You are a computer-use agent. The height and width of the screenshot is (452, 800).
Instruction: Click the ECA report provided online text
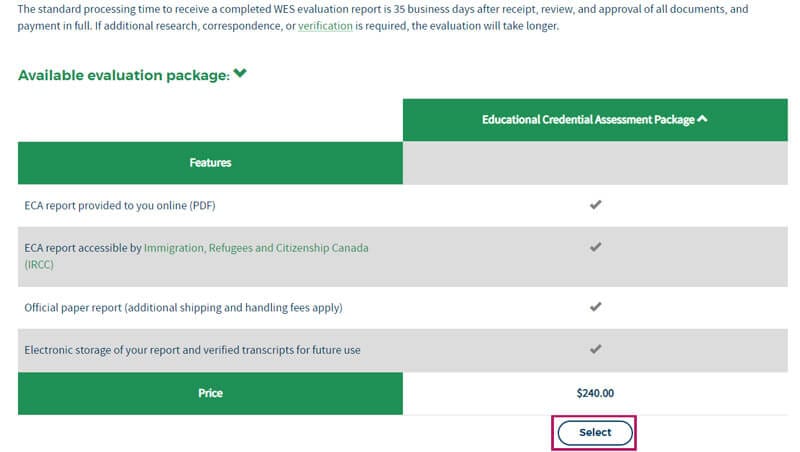click(120, 205)
